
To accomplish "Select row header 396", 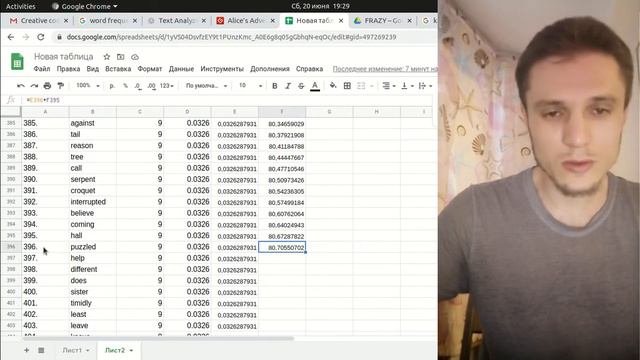I will click(x=11, y=247).
